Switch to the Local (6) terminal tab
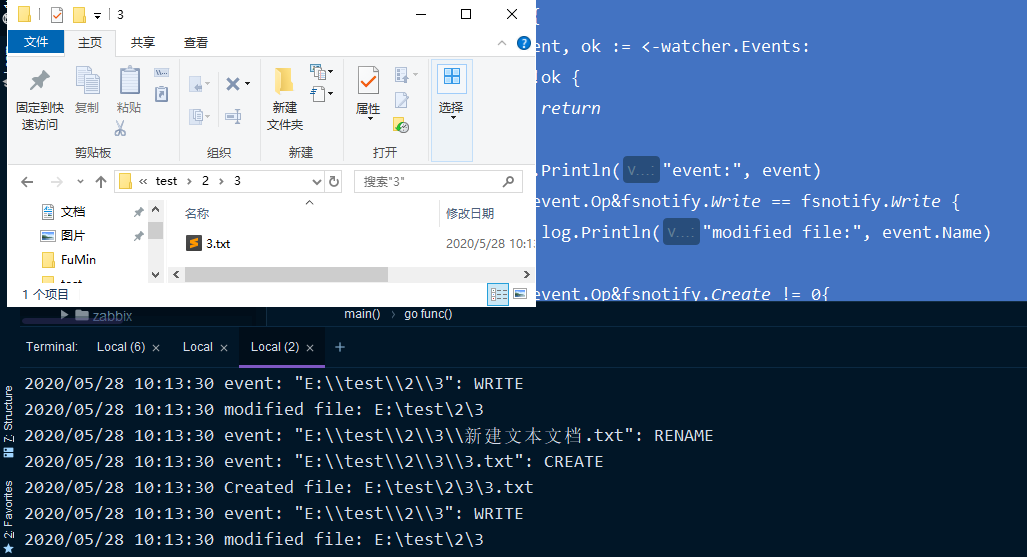 point(121,347)
